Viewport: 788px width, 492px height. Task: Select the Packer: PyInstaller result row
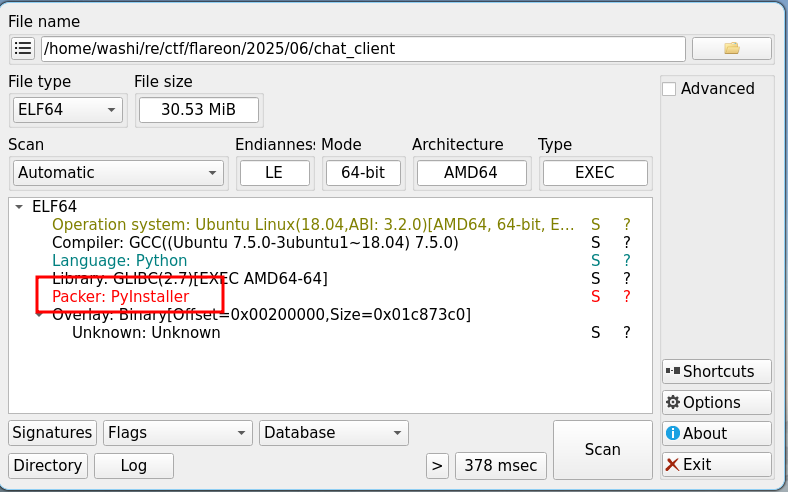(x=120, y=297)
